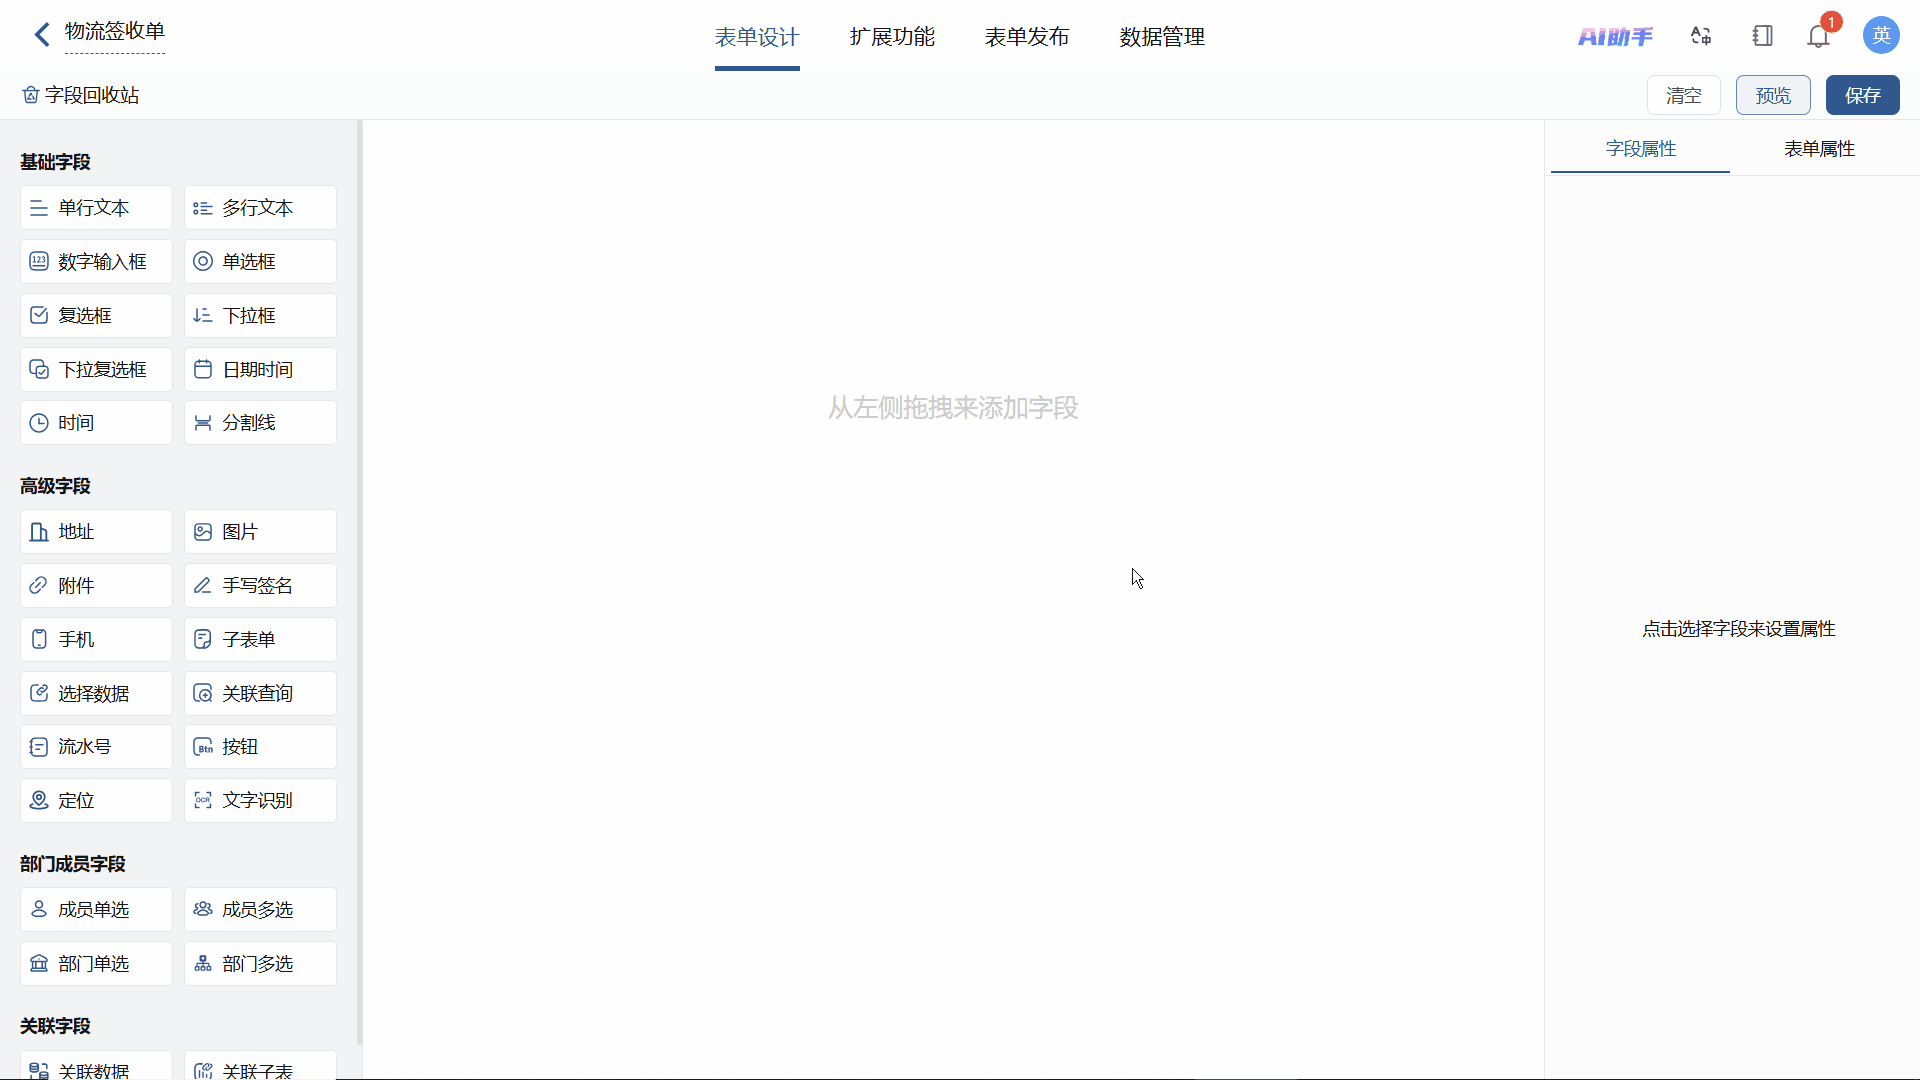This screenshot has width=1920, height=1080.
Task: Click the 预览 preview button
Action: [x=1773, y=95]
